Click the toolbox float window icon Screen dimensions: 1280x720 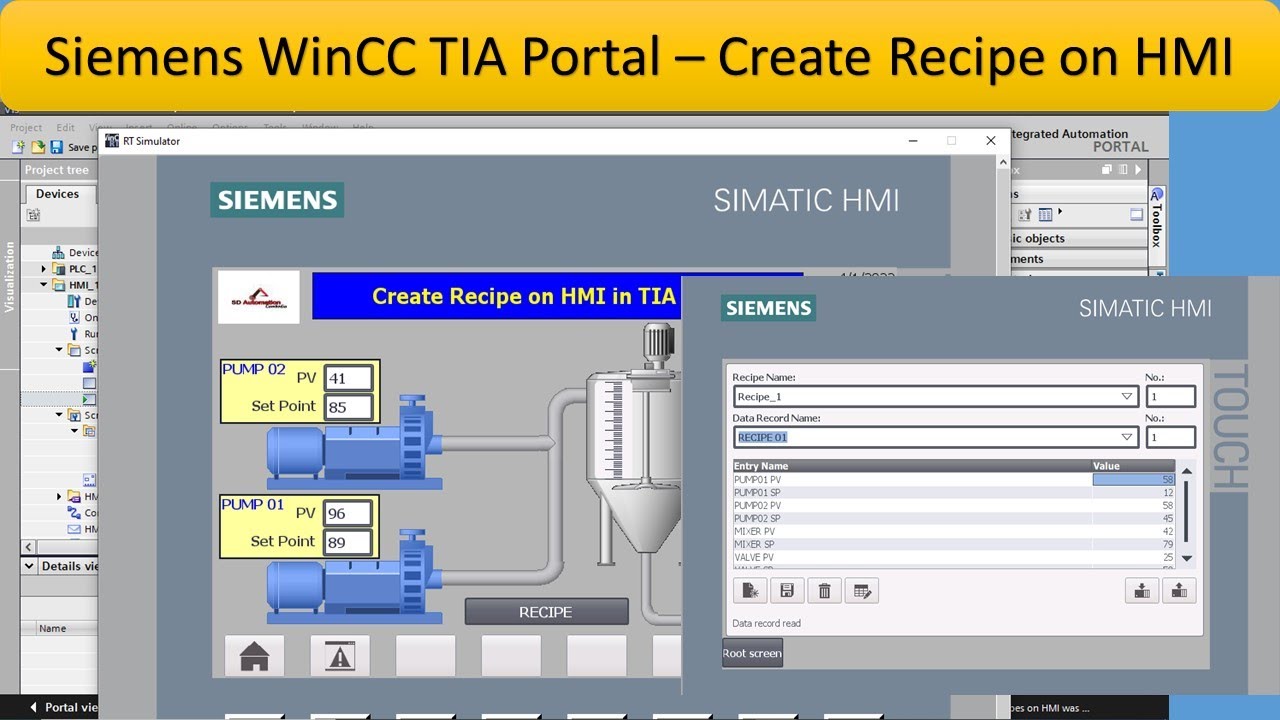[1107, 170]
